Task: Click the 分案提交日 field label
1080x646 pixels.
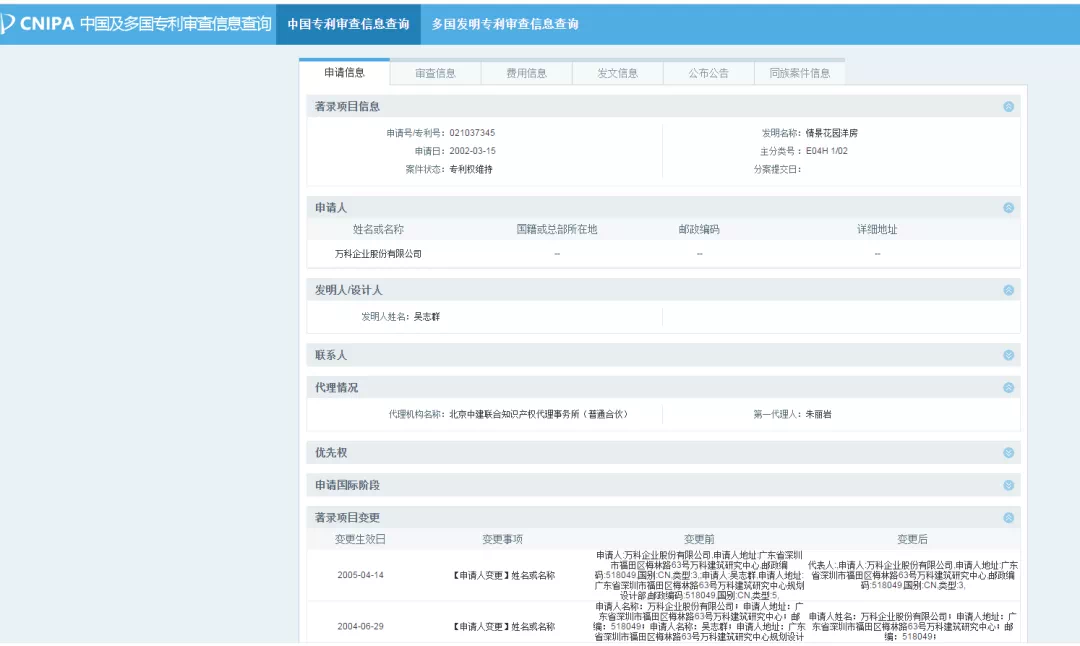Action: (778, 169)
